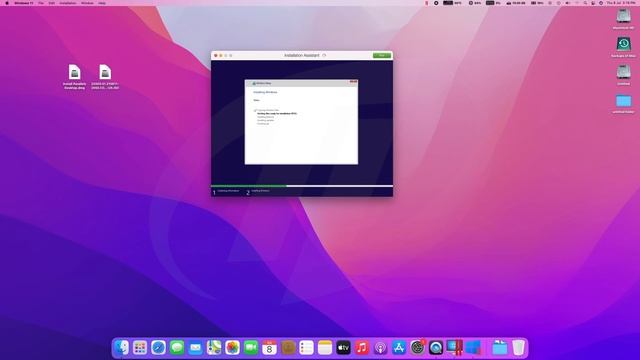
Task: Select the untitled folder on desktop
Action: point(623,104)
